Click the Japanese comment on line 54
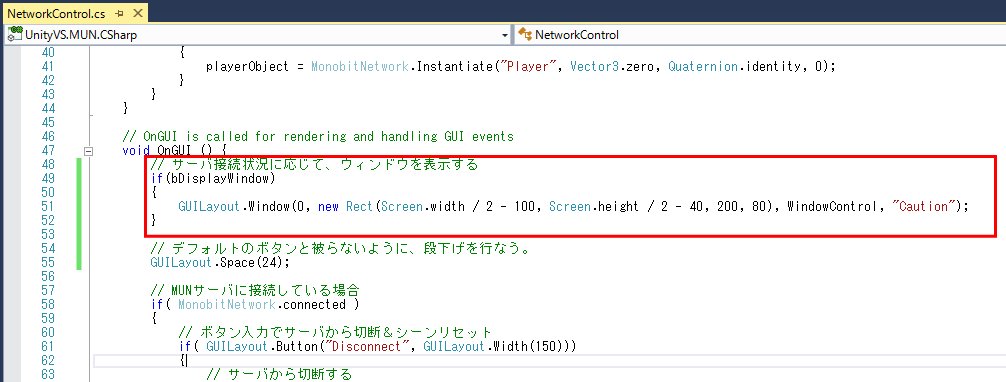The image size is (1006, 382). [340, 248]
